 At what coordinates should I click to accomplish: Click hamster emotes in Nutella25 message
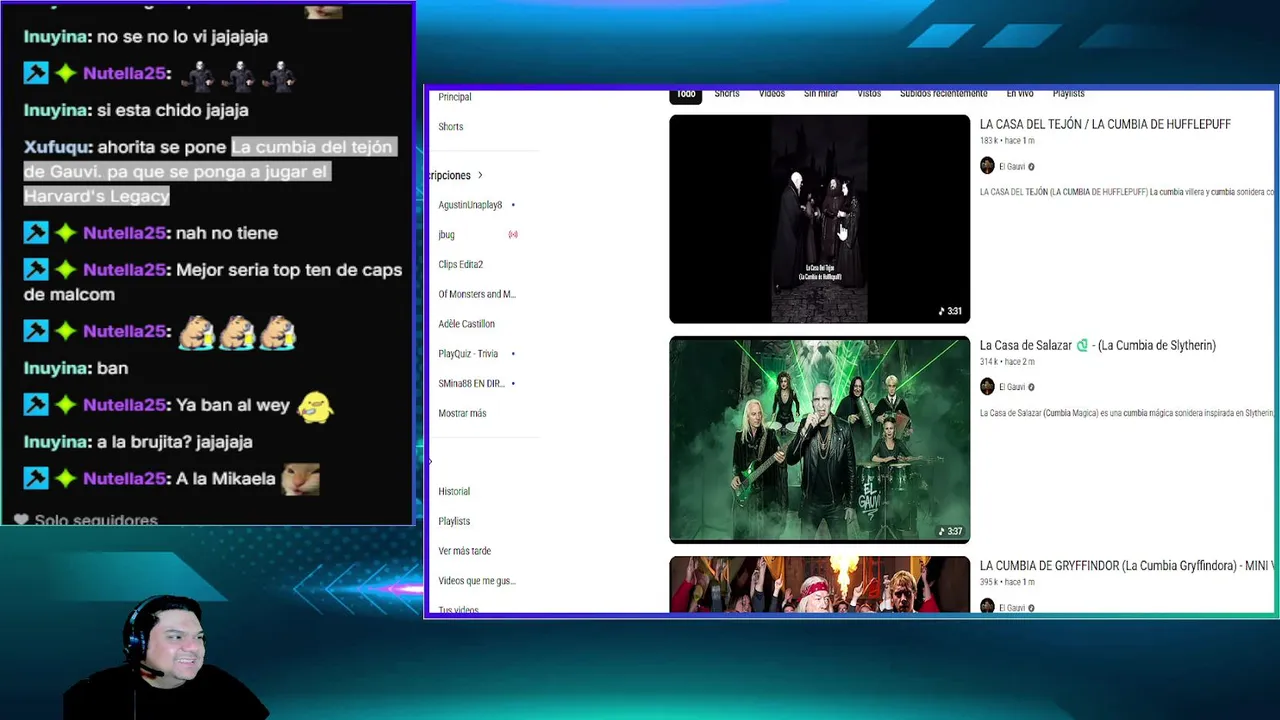click(237, 333)
